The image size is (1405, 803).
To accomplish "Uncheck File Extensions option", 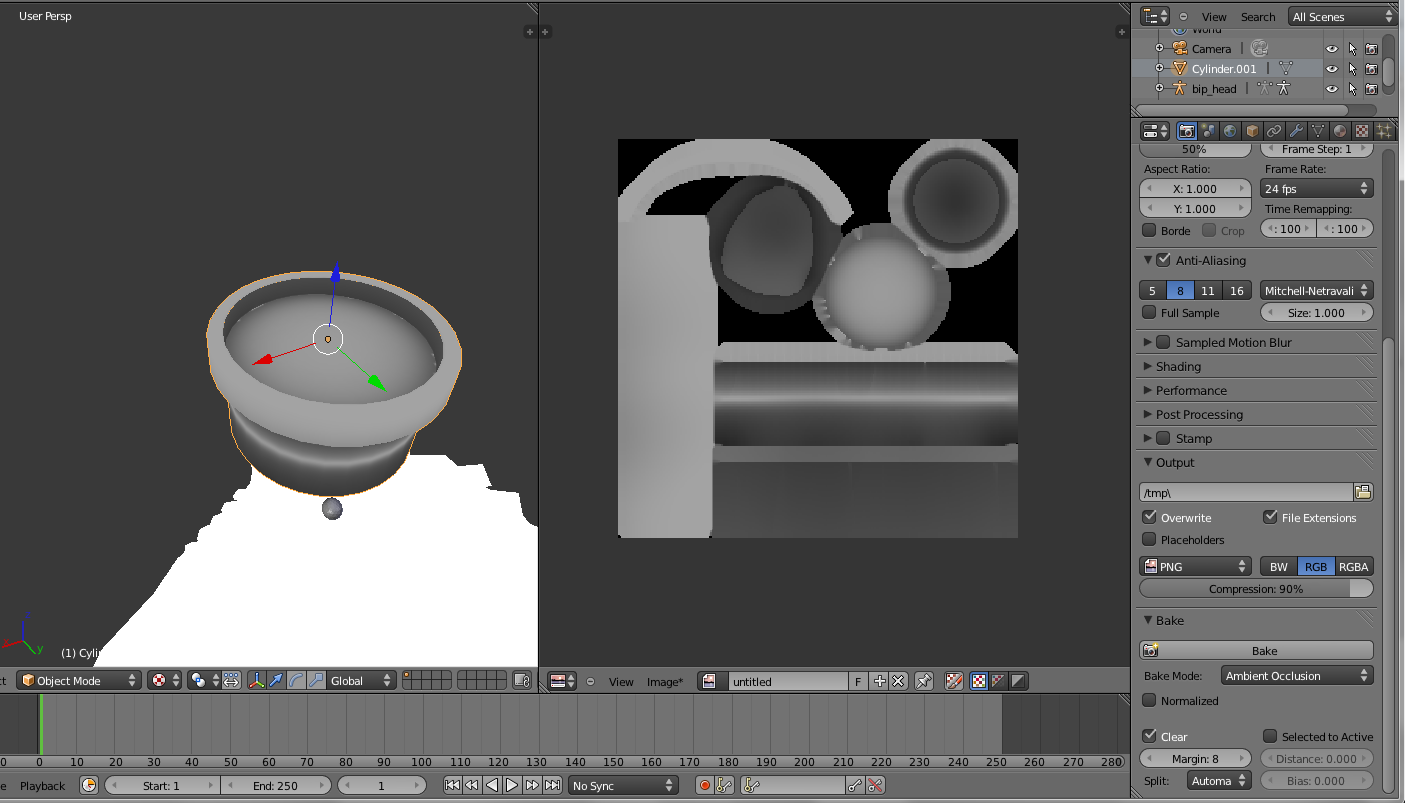I will pyautogui.click(x=1270, y=517).
